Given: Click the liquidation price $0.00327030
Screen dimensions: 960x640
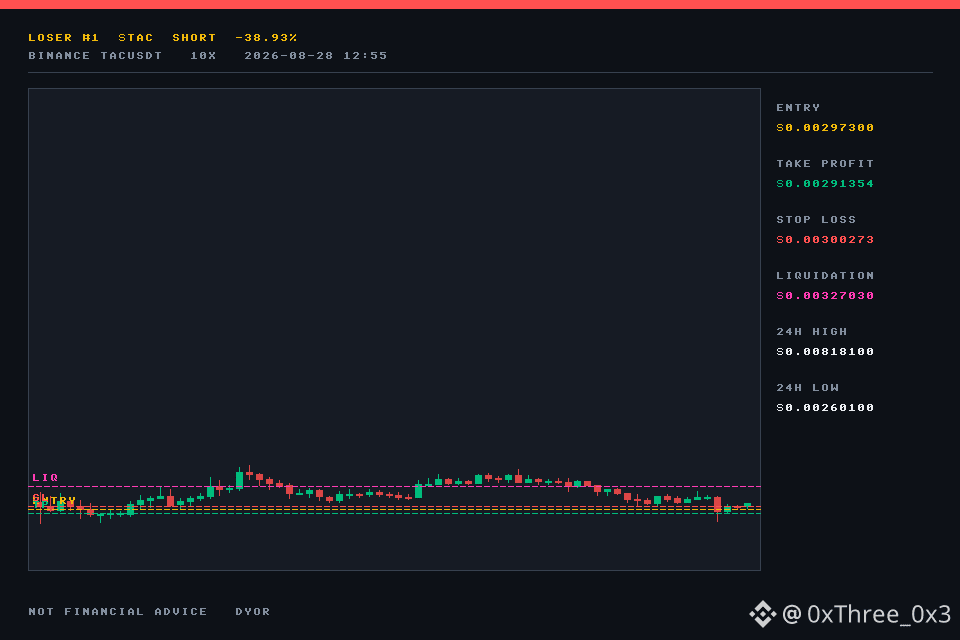Looking at the screenshot, I should tap(825, 295).
